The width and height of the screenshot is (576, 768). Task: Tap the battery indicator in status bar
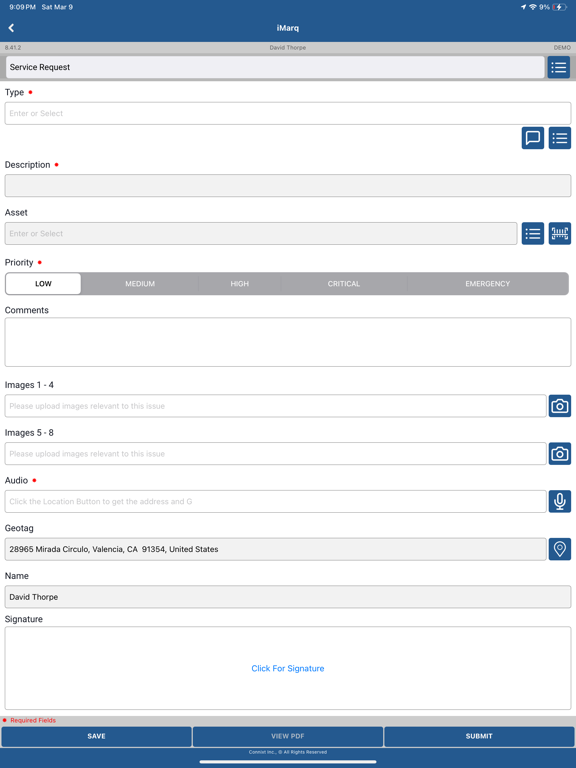[559, 7]
